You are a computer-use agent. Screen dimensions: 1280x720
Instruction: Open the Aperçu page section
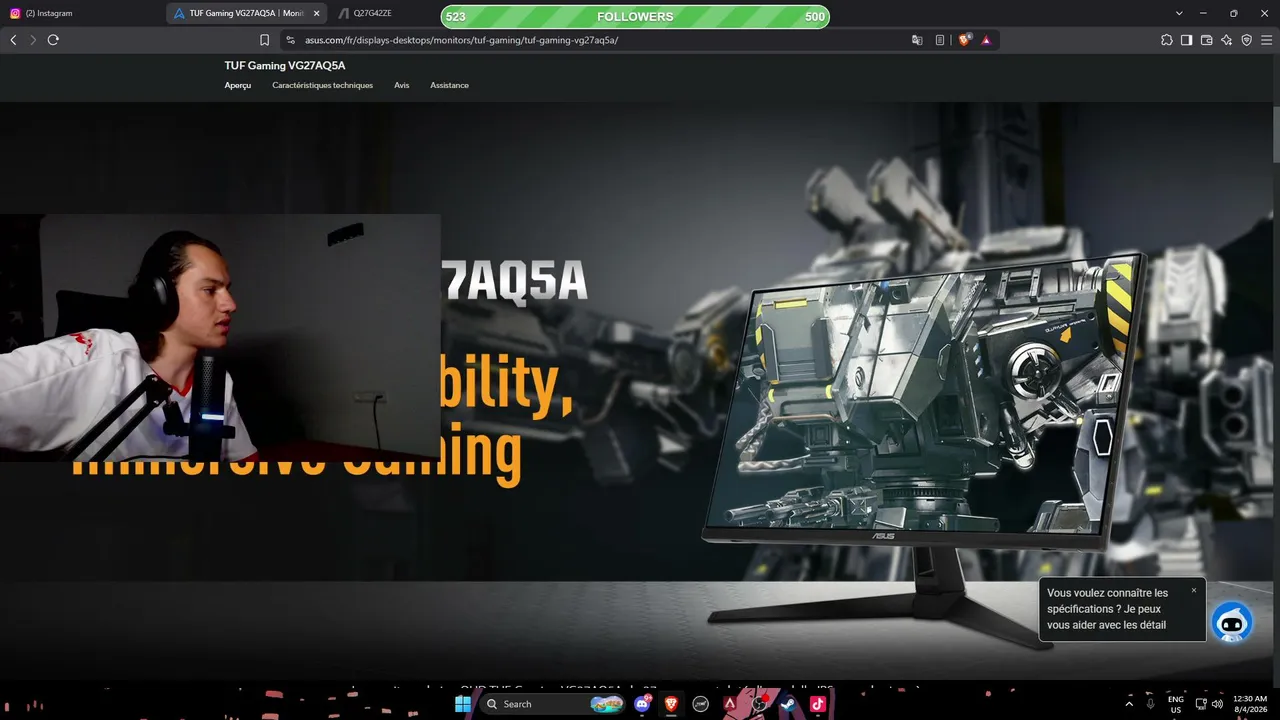pos(238,85)
